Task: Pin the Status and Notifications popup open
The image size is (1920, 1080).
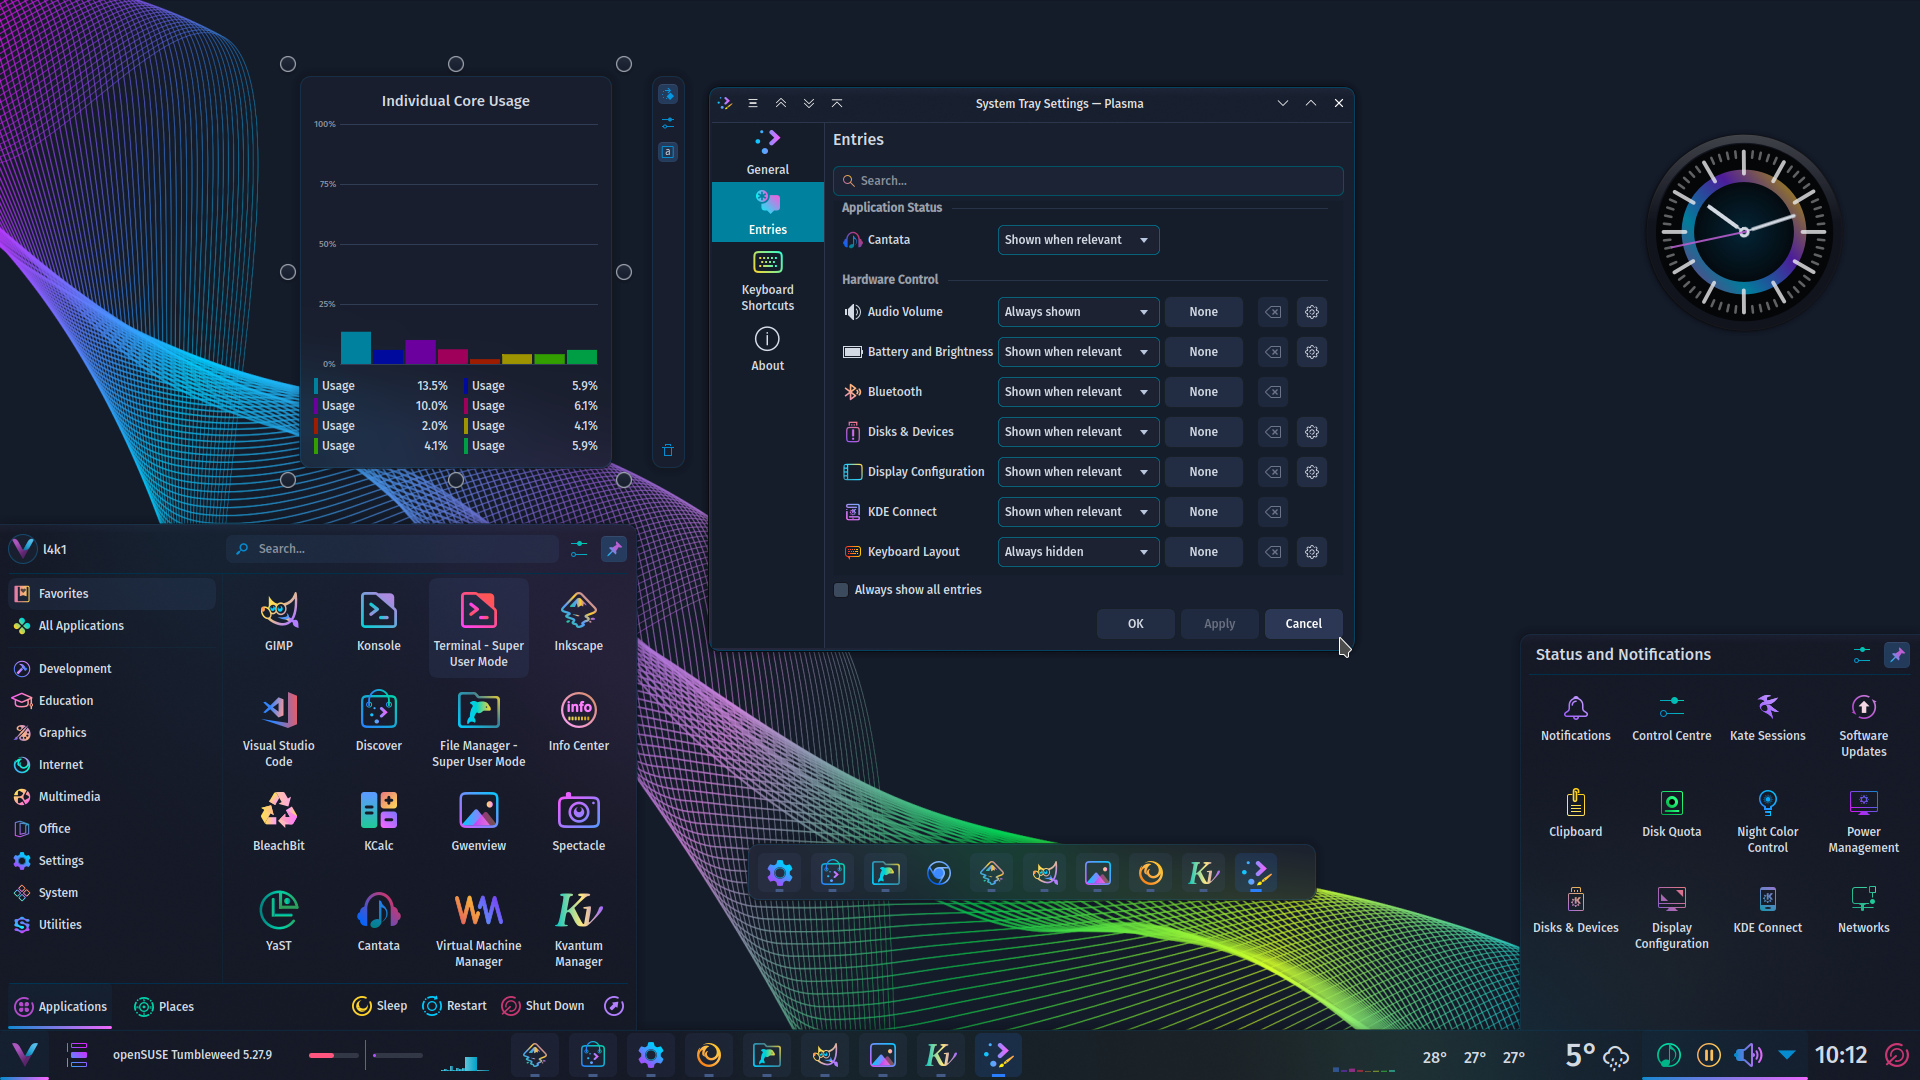Action: tap(1897, 655)
